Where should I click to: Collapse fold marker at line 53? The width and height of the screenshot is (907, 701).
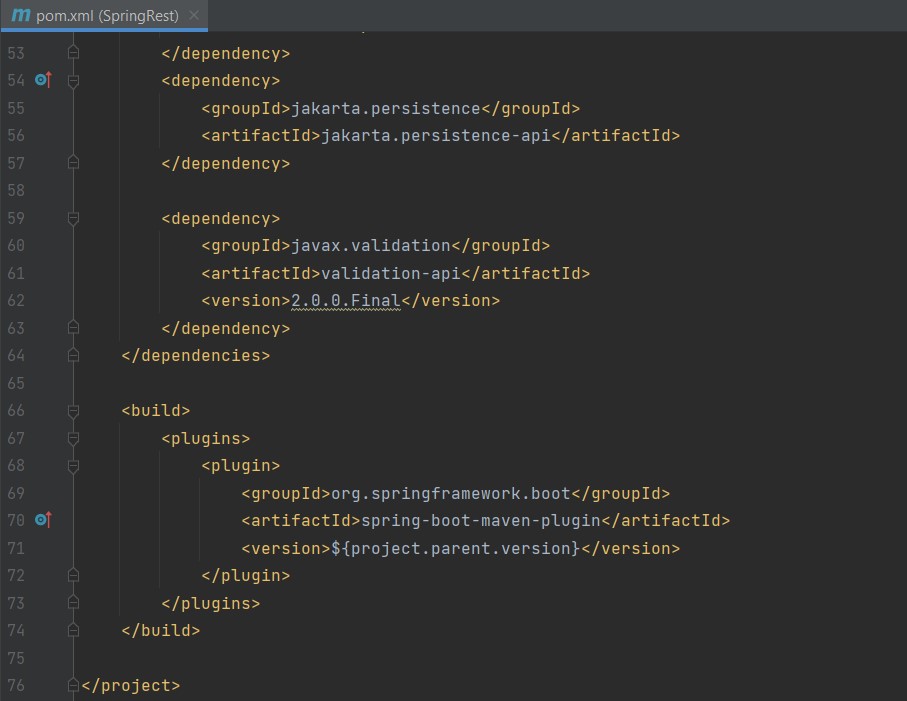pyautogui.click(x=73, y=53)
